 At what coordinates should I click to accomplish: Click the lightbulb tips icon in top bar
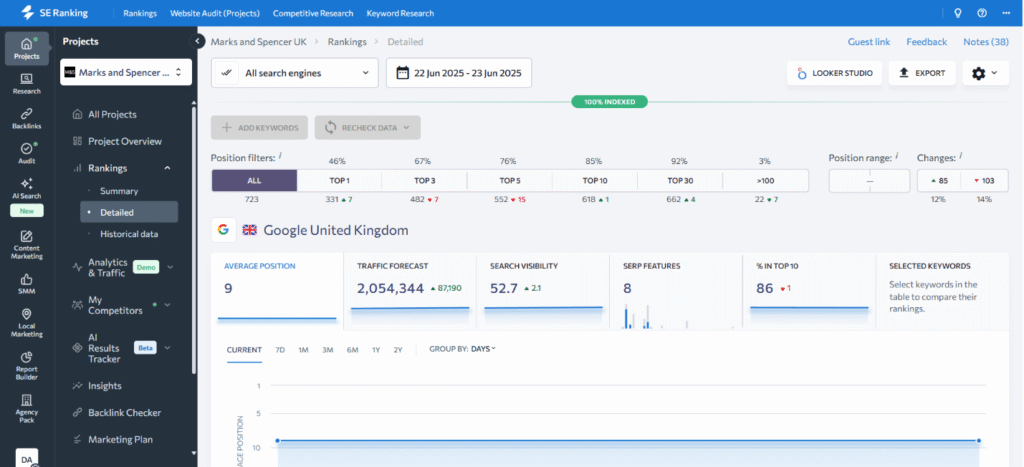tap(958, 13)
